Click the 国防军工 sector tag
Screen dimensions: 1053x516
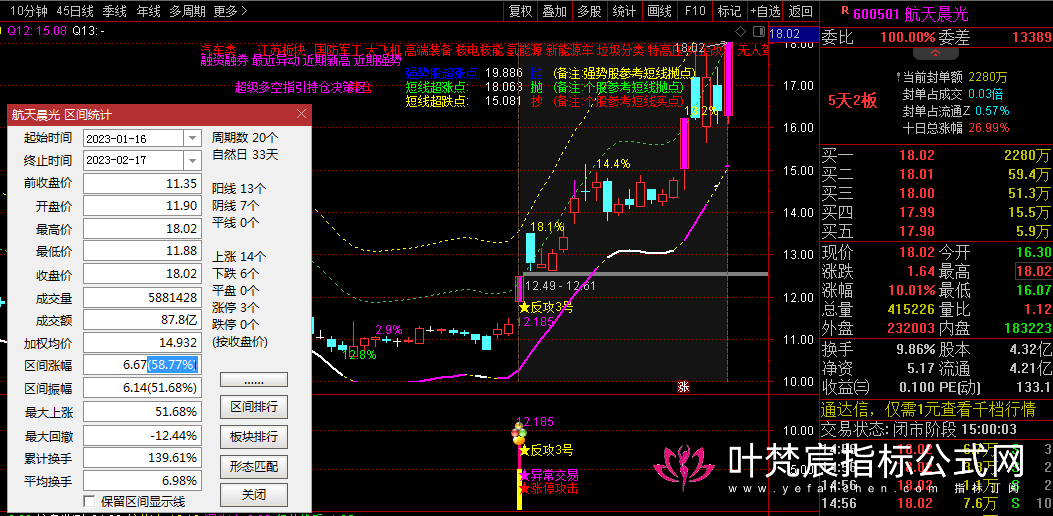click(338, 50)
